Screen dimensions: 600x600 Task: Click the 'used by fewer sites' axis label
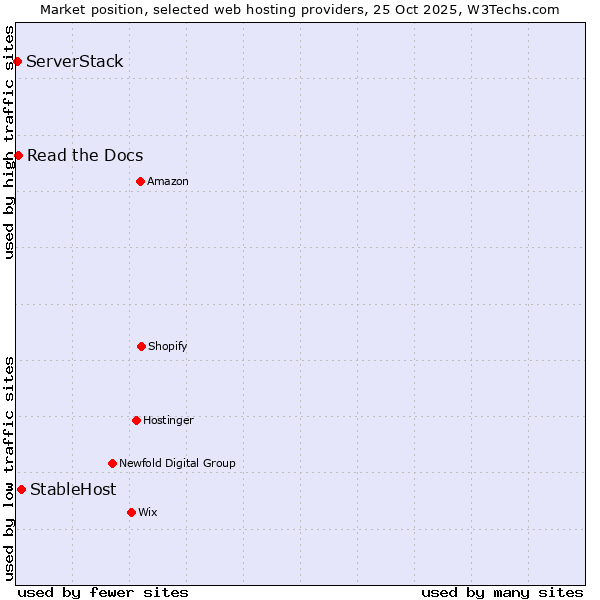(103, 592)
